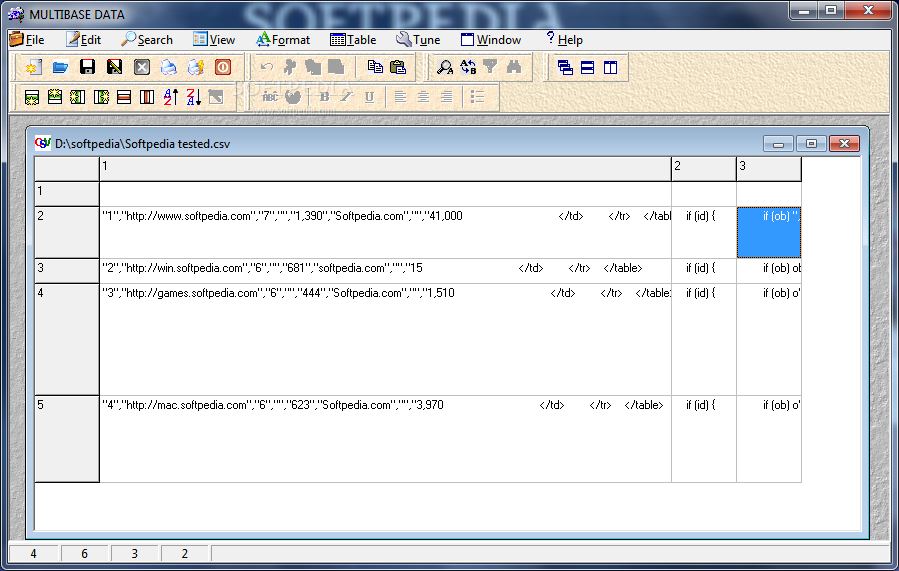Save the file with the floppy icon
The image size is (899, 571).
pos(87,67)
